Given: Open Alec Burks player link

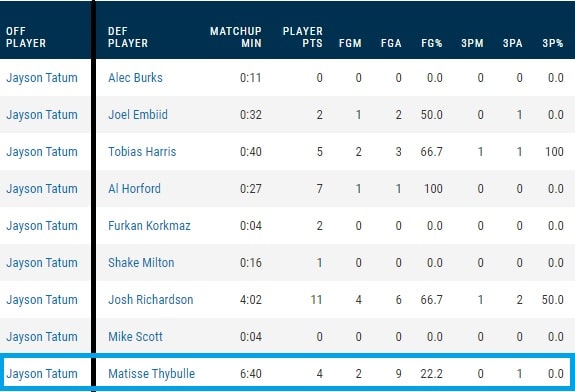Looking at the screenshot, I should pyautogui.click(x=135, y=78).
